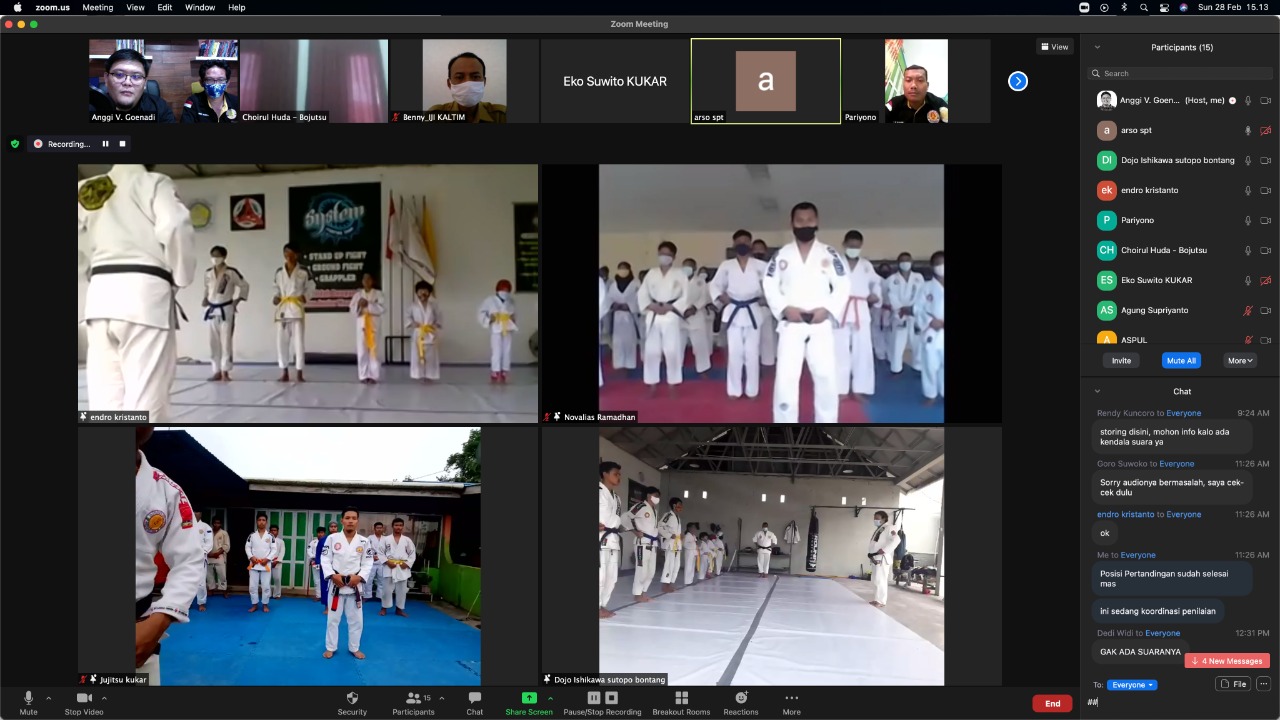Open the Meeting menu in menu bar
The image size is (1280, 720).
(x=97, y=7)
